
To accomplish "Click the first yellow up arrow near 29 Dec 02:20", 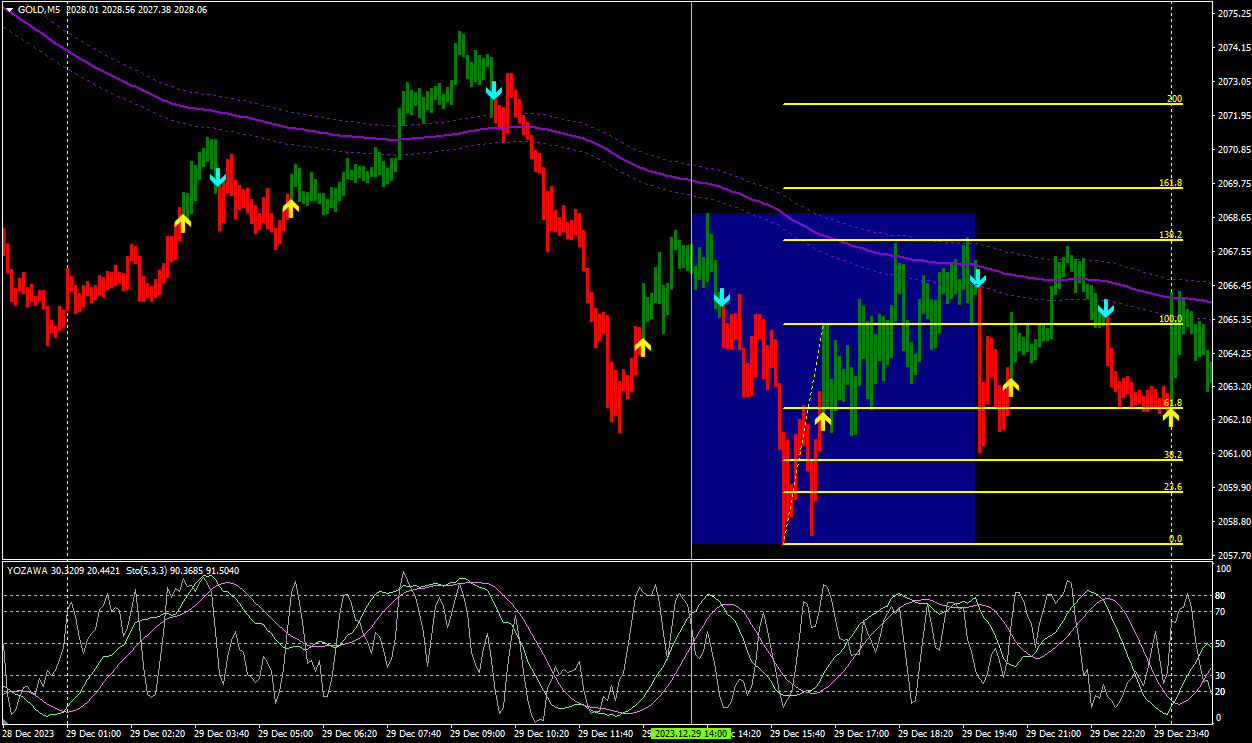I will pos(182,221).
